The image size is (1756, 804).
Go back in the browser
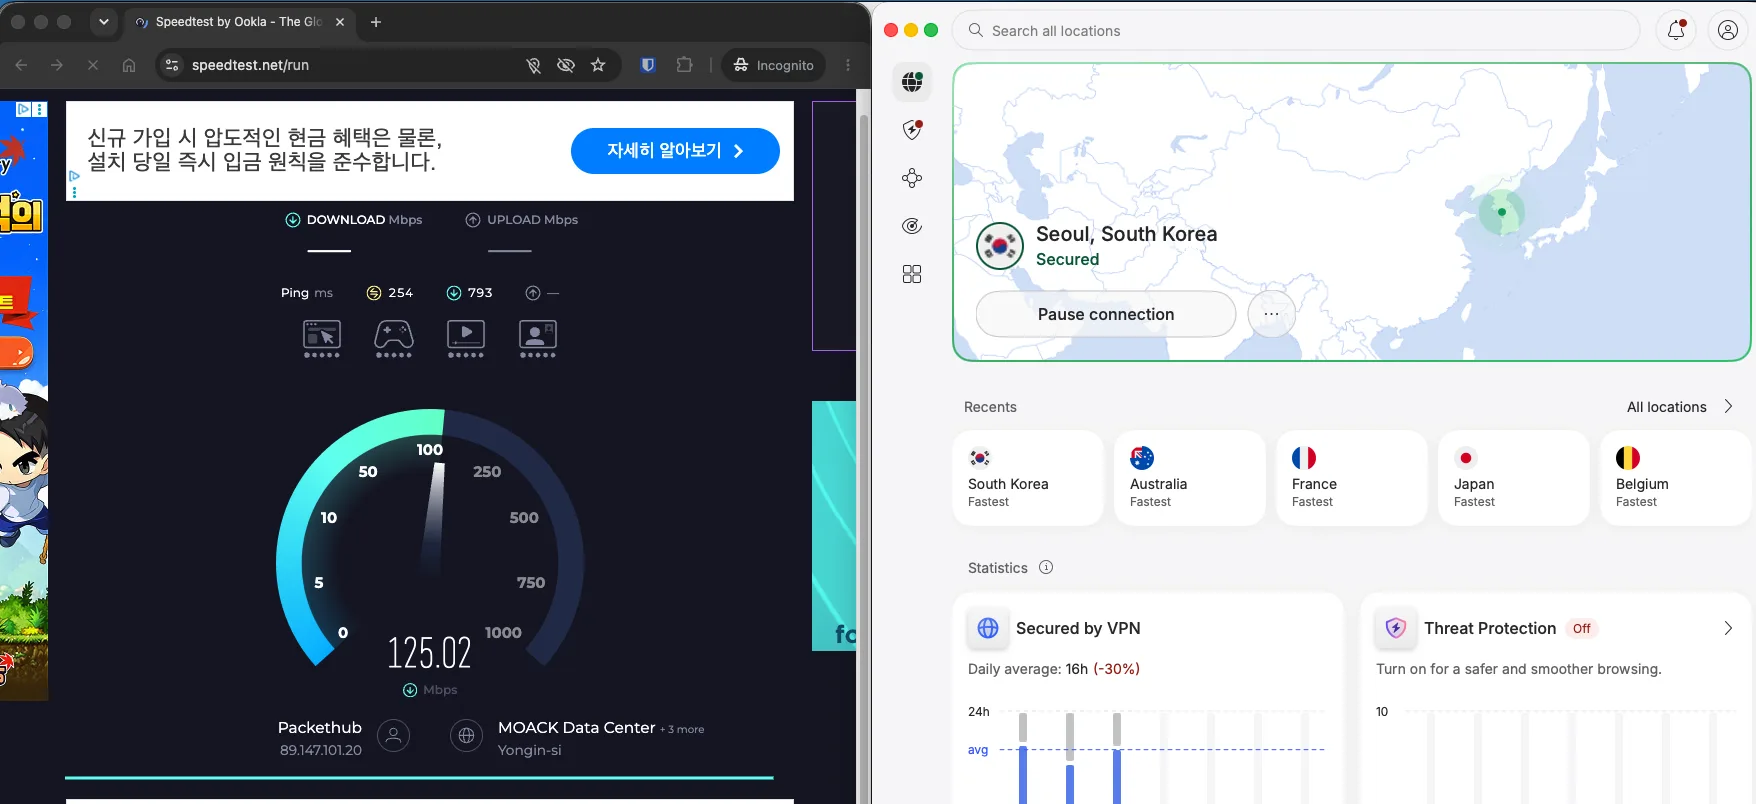[x=21, y=65]
